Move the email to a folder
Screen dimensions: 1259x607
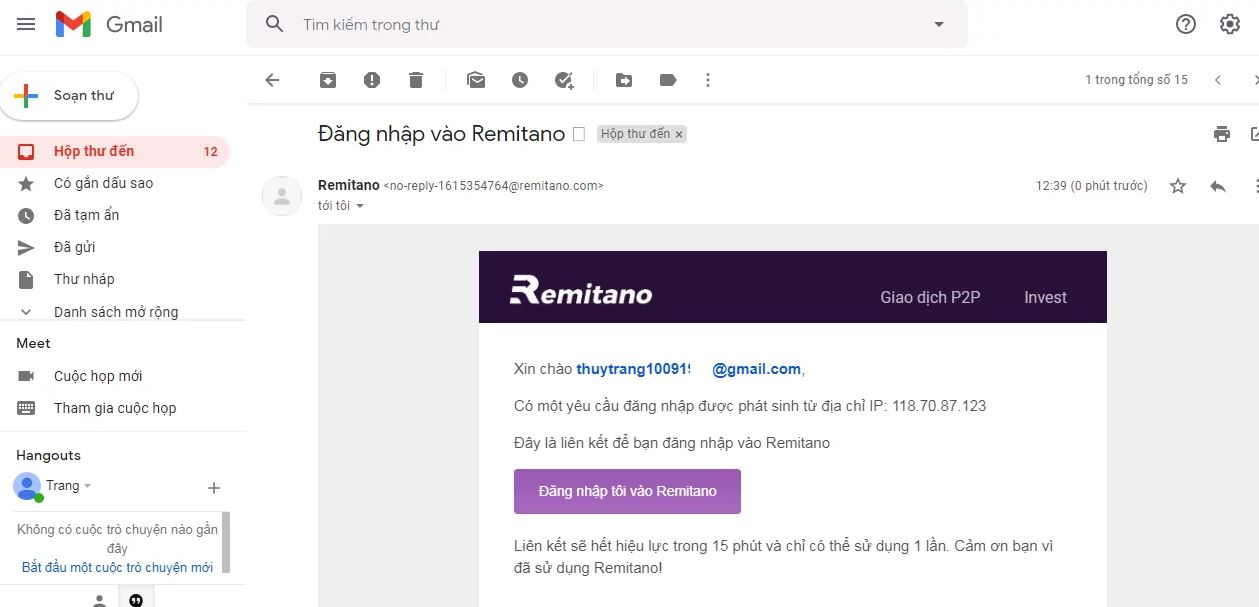click(624, 80)
